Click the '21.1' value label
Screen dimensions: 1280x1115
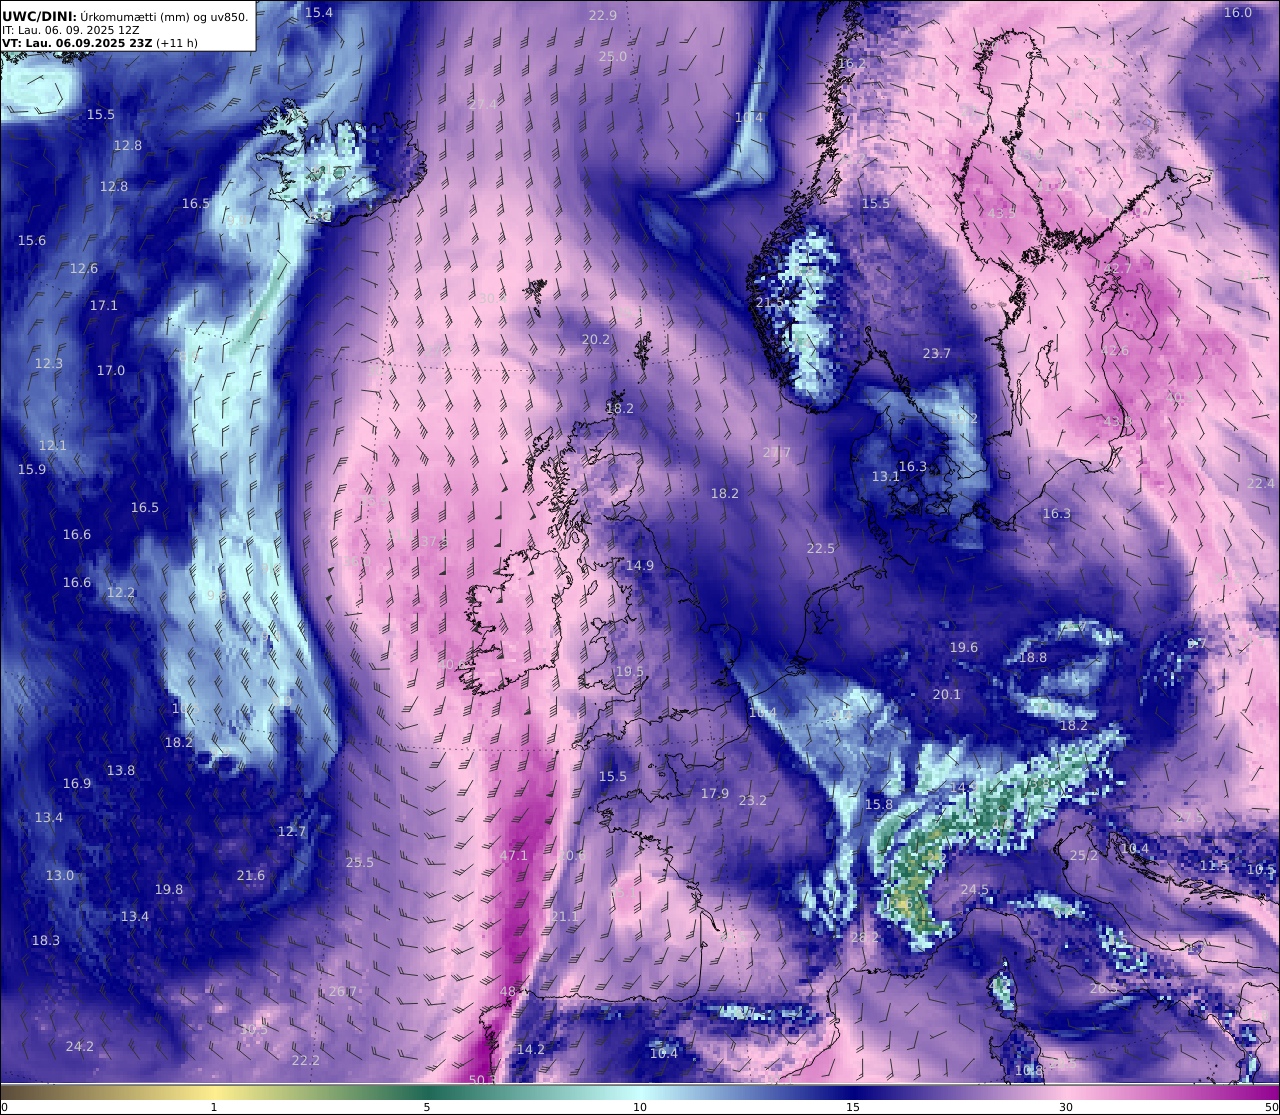pos(565,916)
